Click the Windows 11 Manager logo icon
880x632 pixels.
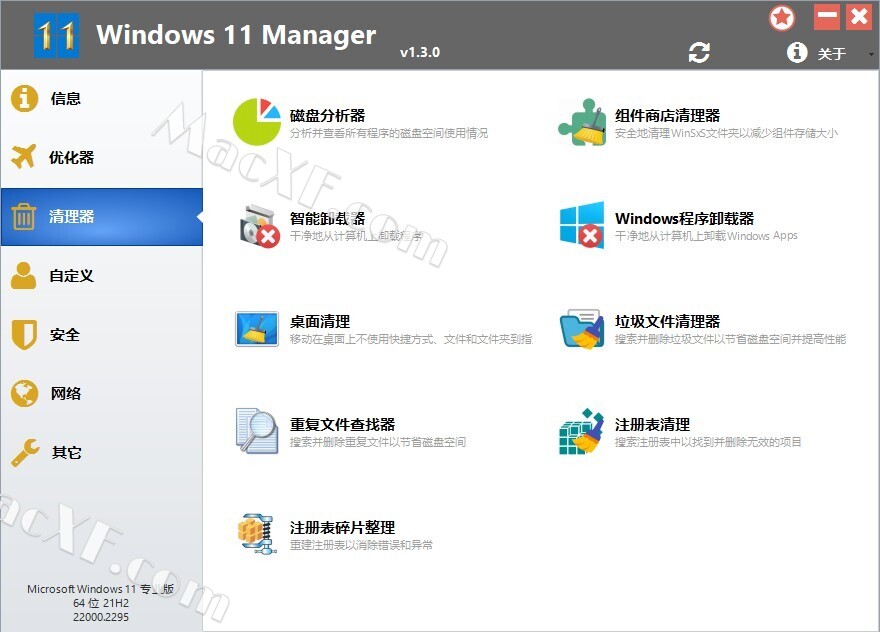click(56, 35)
